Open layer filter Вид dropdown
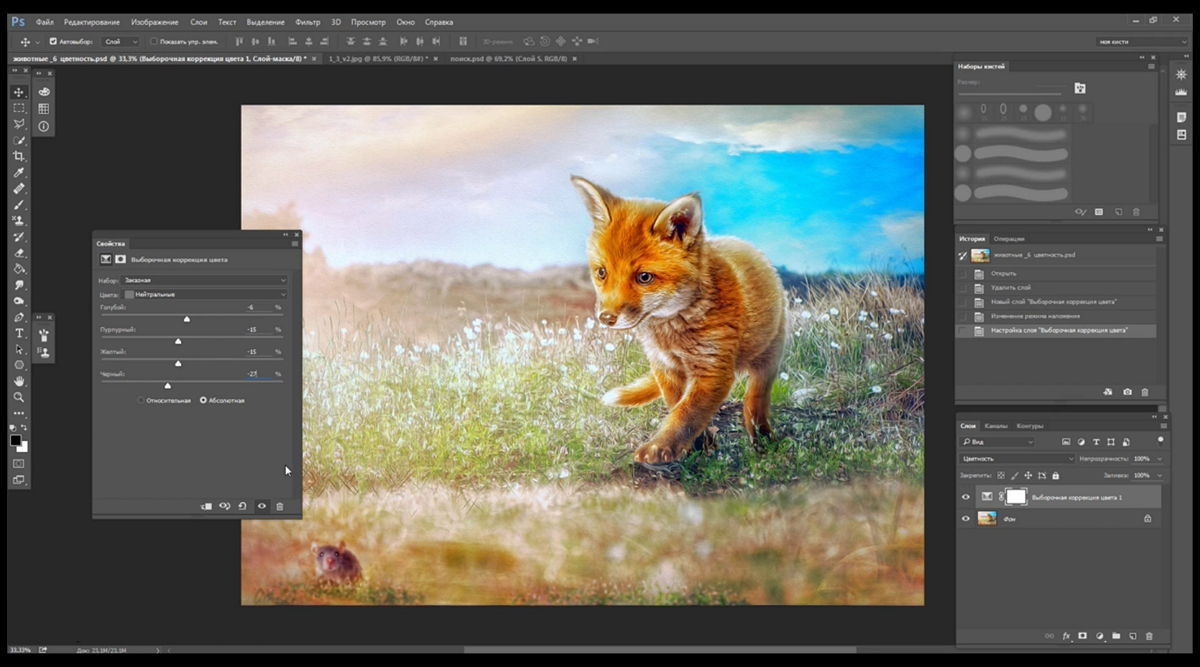This screenshot has height=667, width=1200. (x=997, y=441)
